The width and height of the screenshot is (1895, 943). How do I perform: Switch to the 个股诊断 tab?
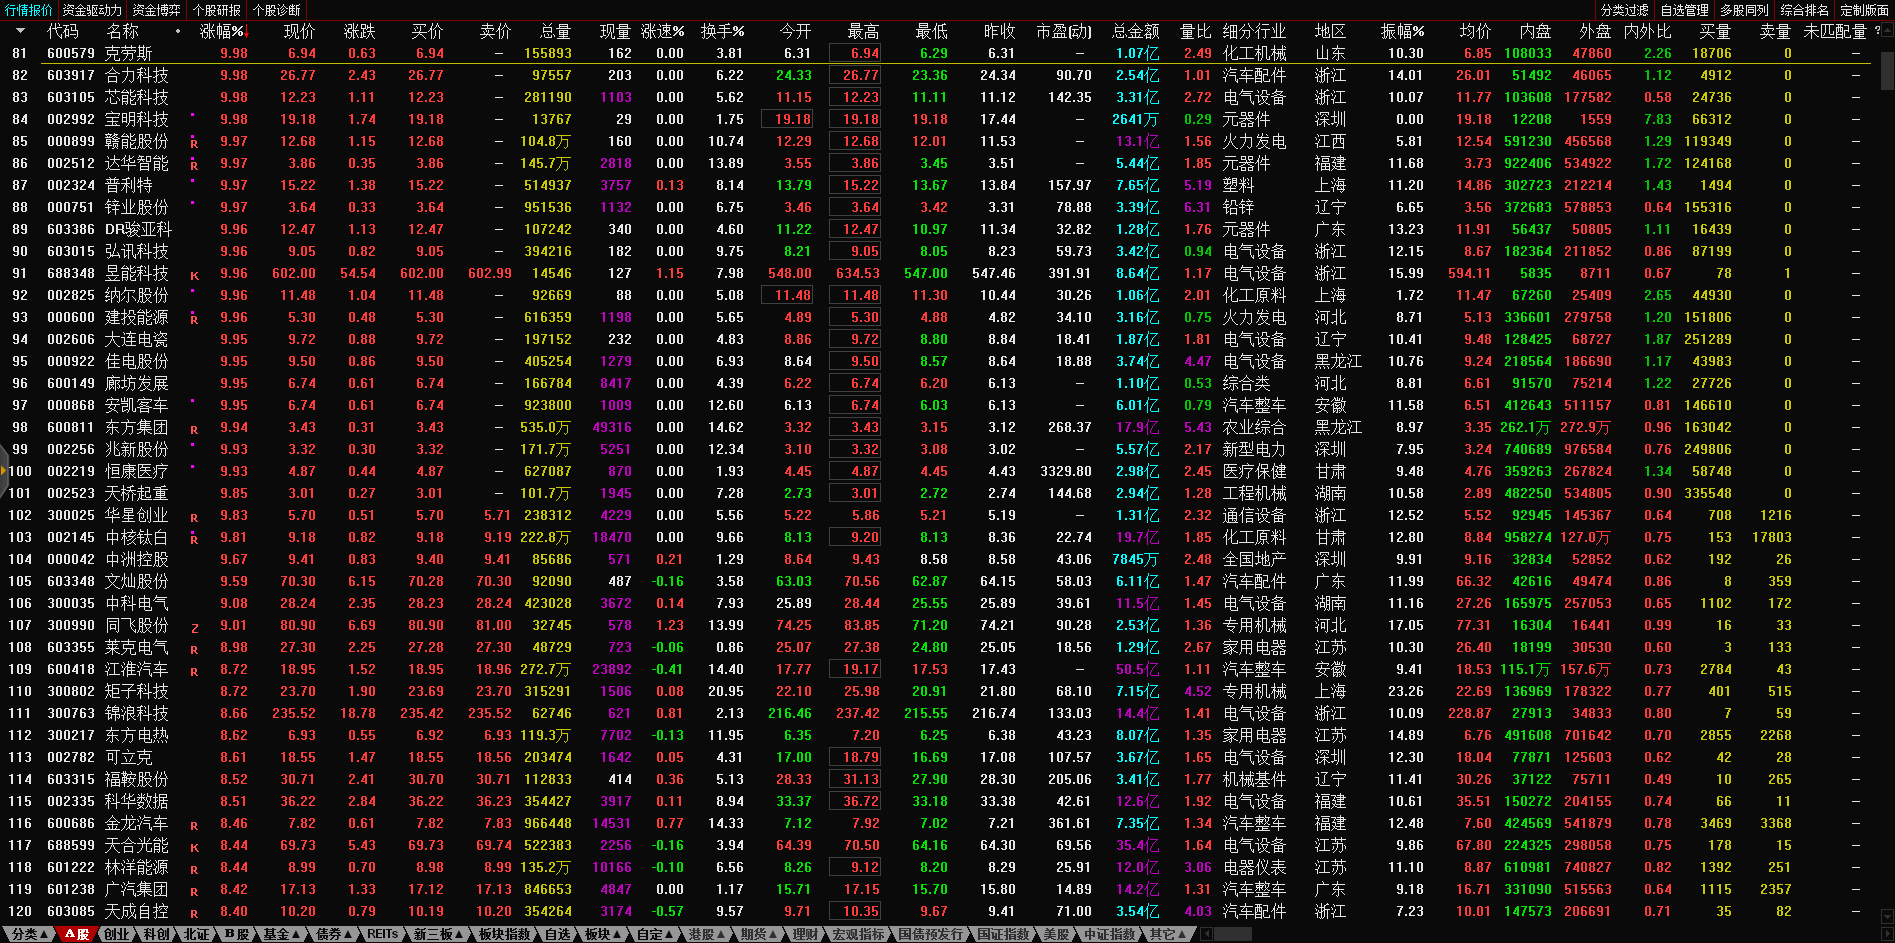[x=276, y=10]
